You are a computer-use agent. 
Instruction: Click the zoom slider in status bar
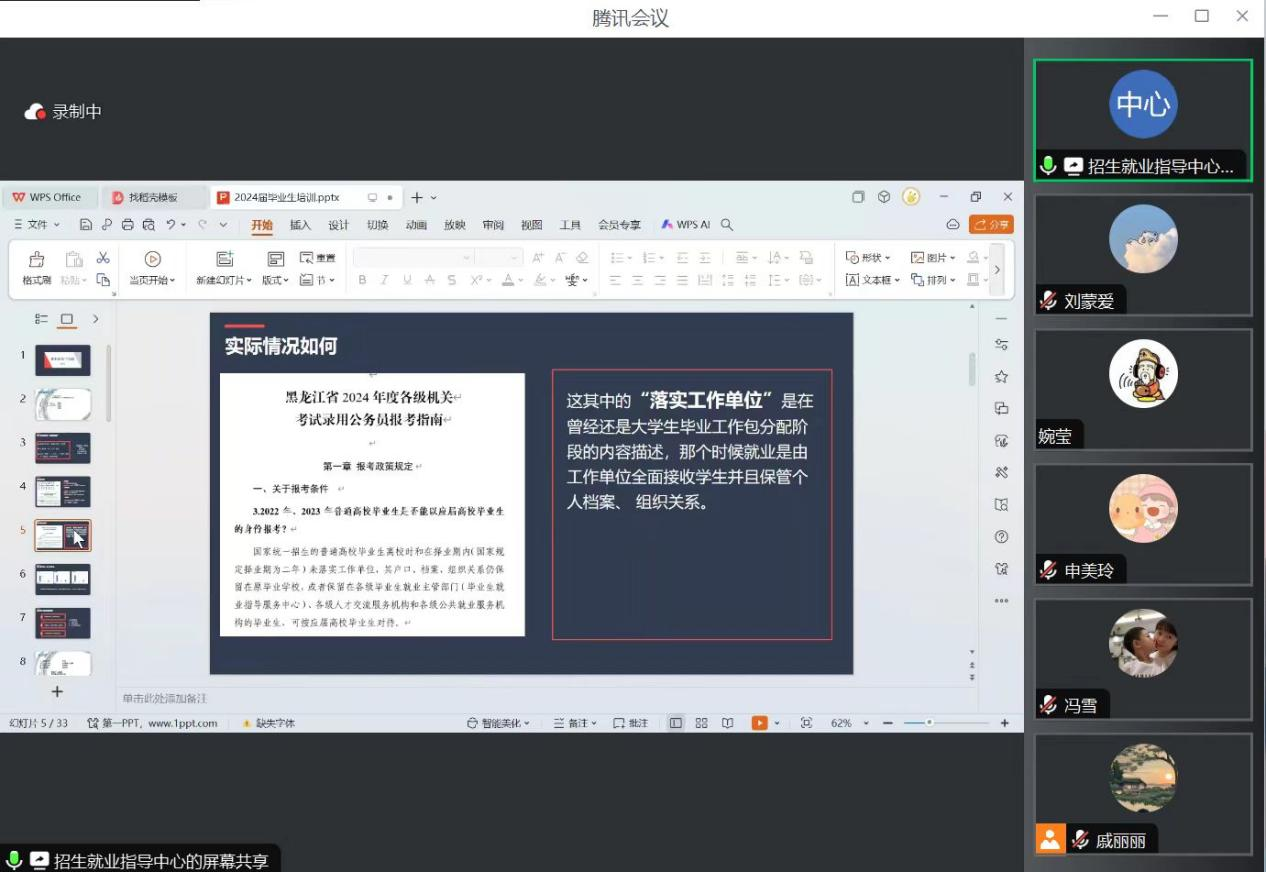(x=930, y=723)
